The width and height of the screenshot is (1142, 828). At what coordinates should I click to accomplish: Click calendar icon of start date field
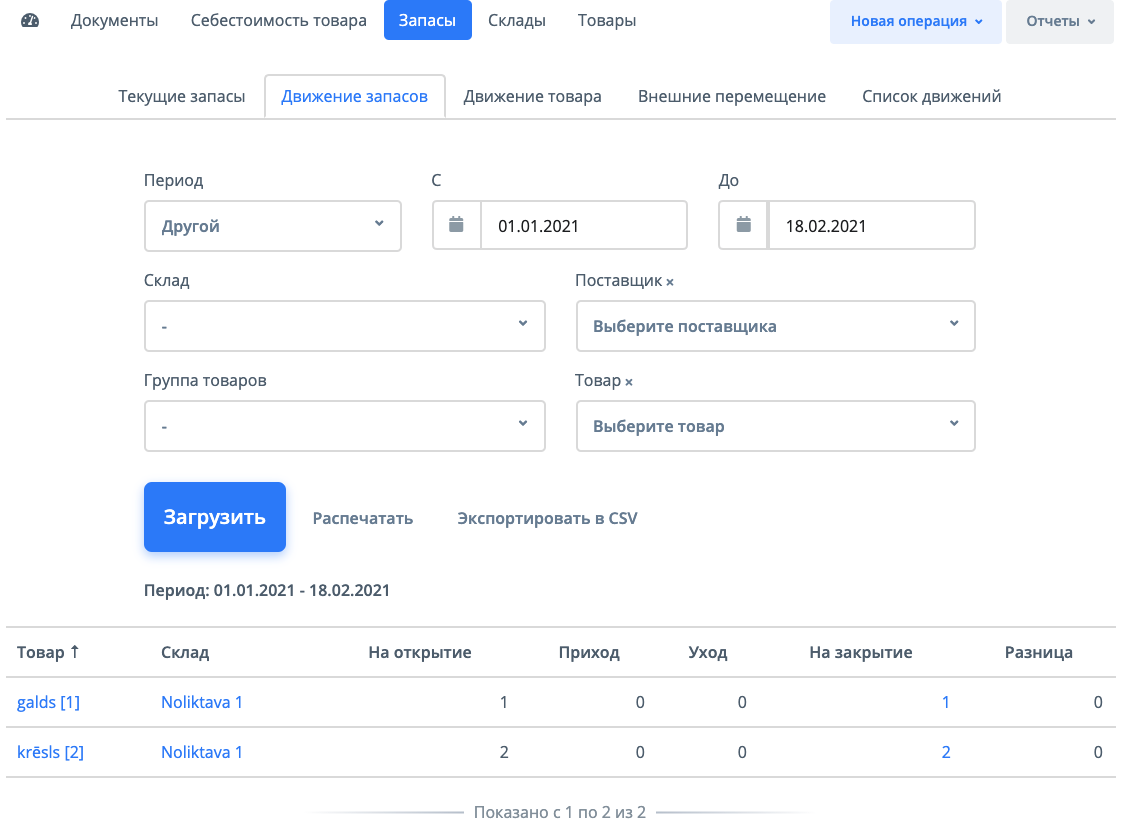click(457, 225)
